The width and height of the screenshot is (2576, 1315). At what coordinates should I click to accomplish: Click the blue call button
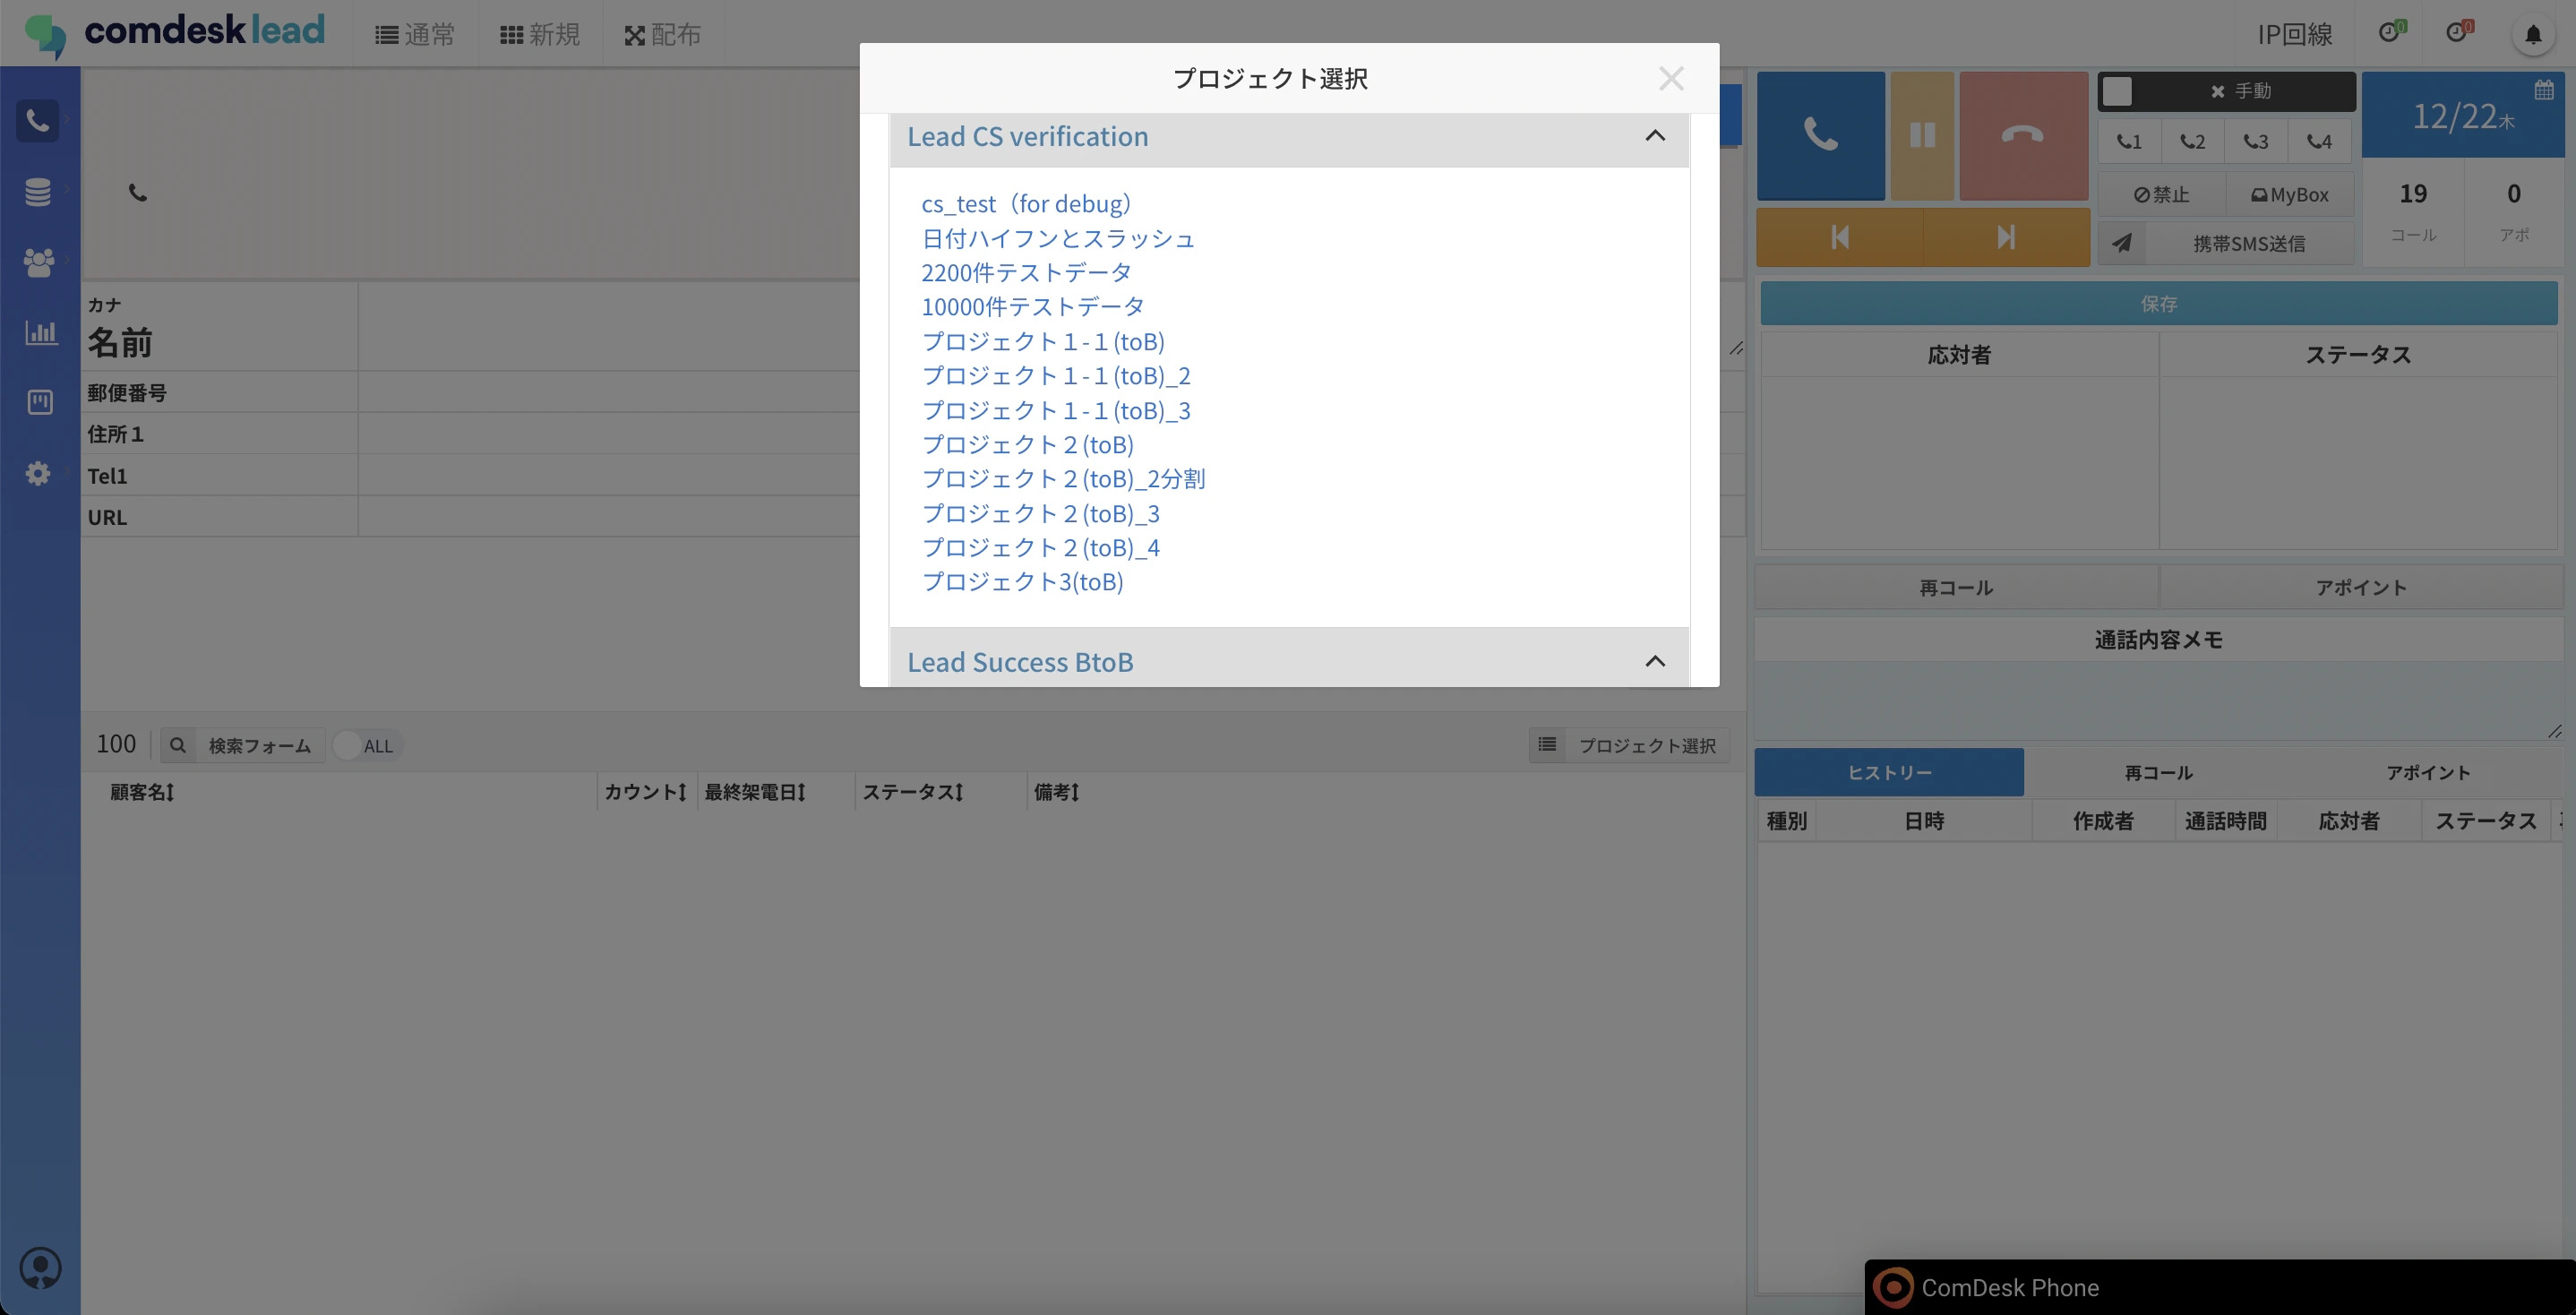coord(1820,135)
